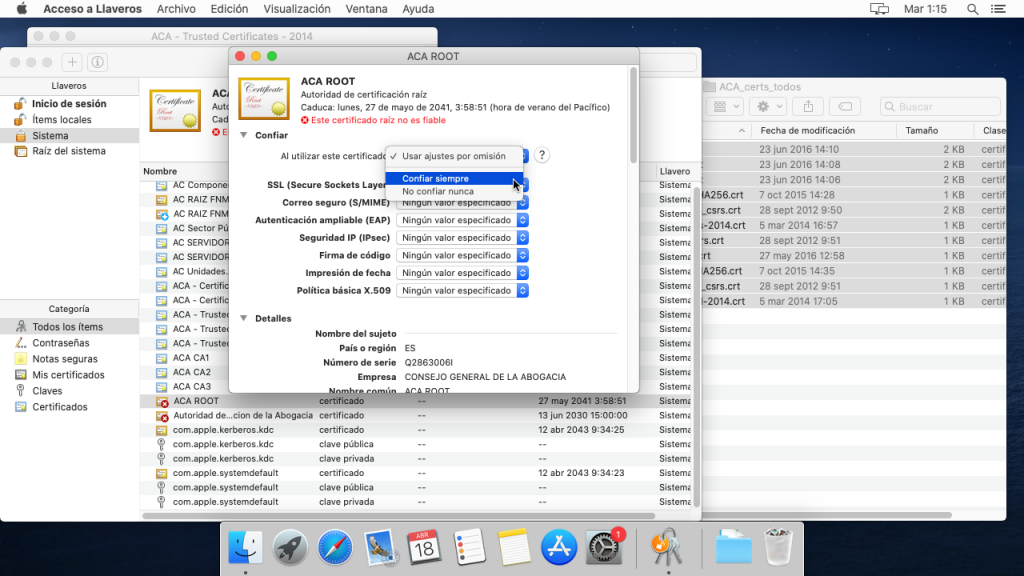The image size is (1024, 576).
Task: Show the 'Contraseñas' category
Action: pyautogui.click(x=69, y=343)
